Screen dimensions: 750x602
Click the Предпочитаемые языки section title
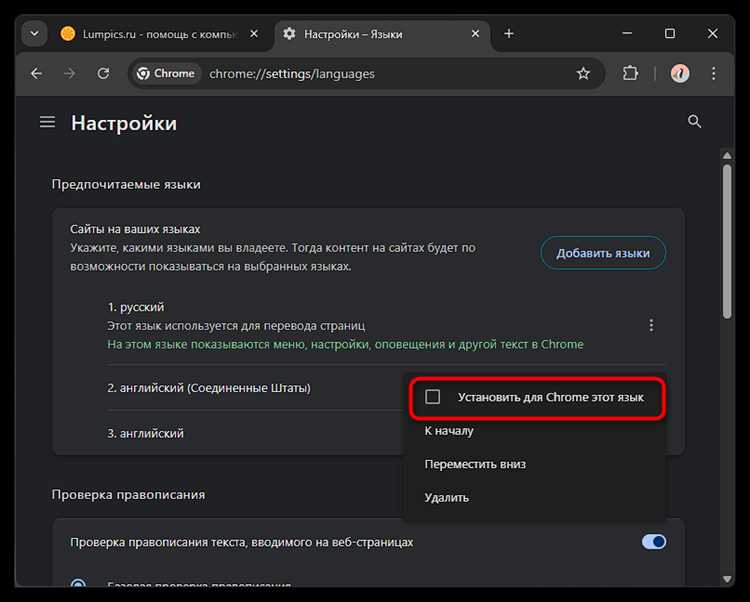126,185
